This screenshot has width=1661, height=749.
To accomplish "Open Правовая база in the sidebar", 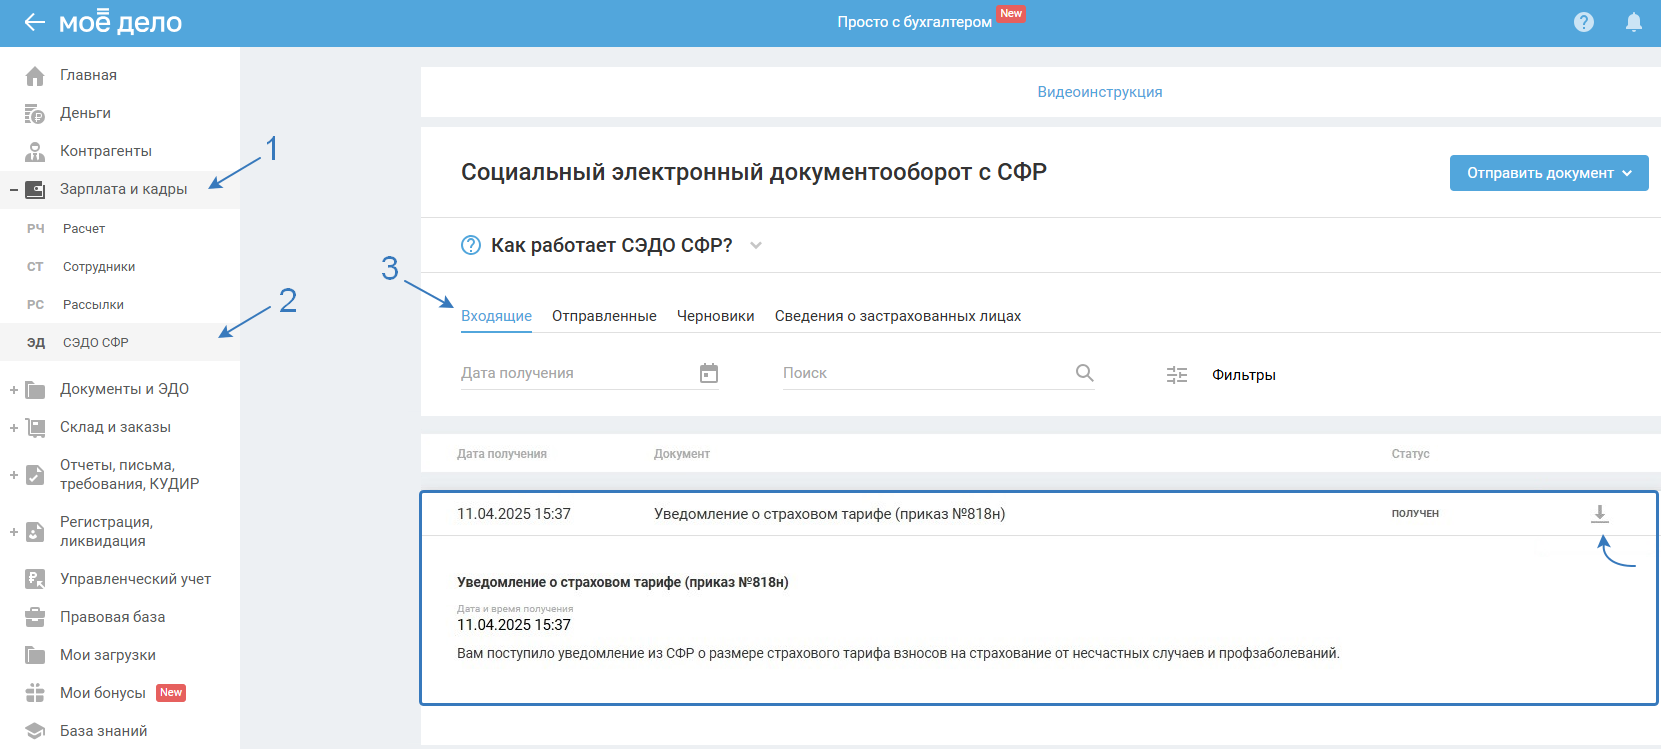I will (113, 617).
